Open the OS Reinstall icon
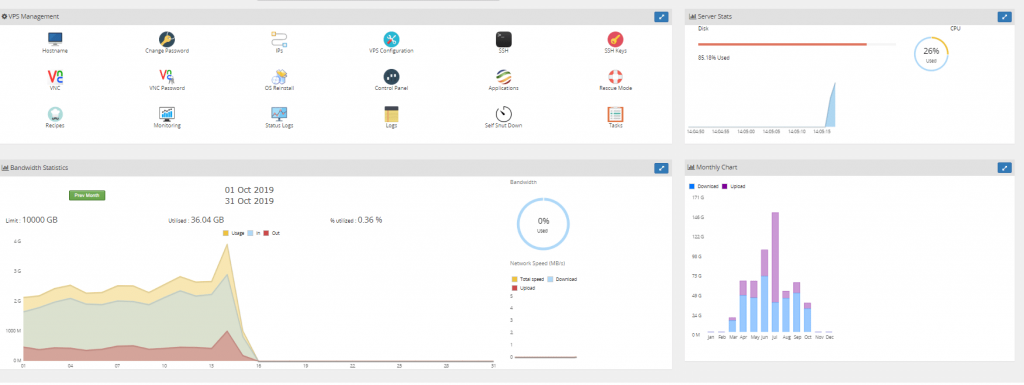The height and width of the screenshot is (385, 1024). pos(280,76)
